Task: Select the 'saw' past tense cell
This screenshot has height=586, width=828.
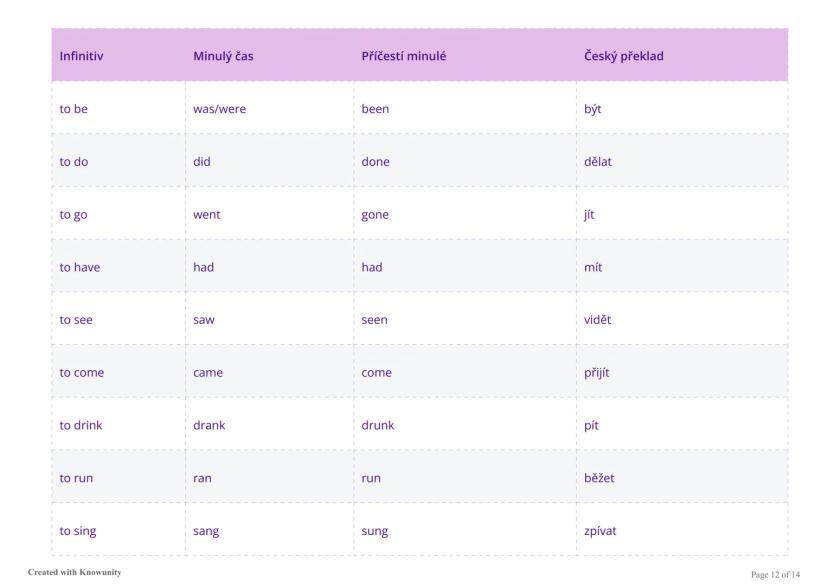Action: (x=203, y=320)
